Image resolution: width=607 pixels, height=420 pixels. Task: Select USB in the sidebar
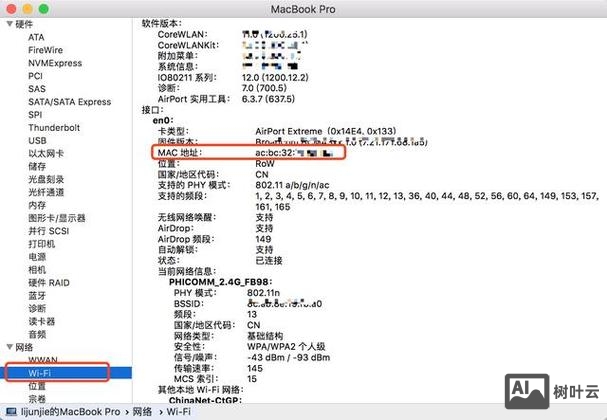pyautogui.click(x=37, y=141)
